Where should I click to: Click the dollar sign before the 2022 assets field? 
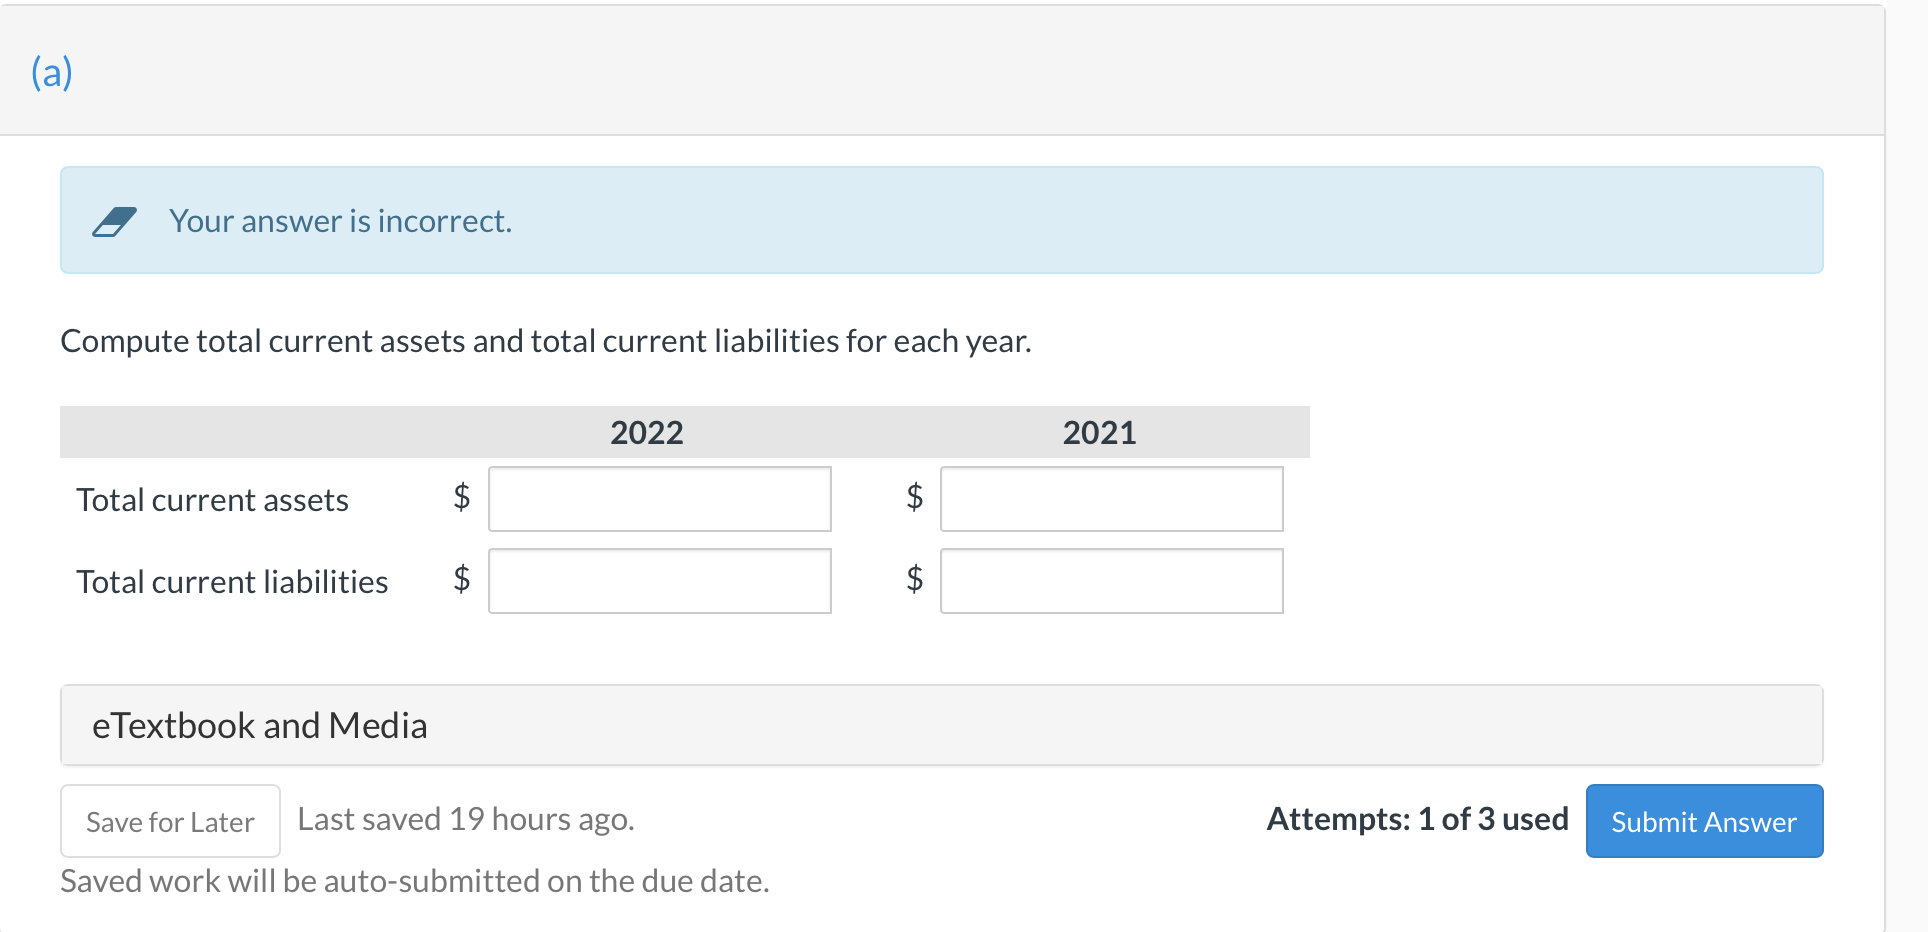460,499
